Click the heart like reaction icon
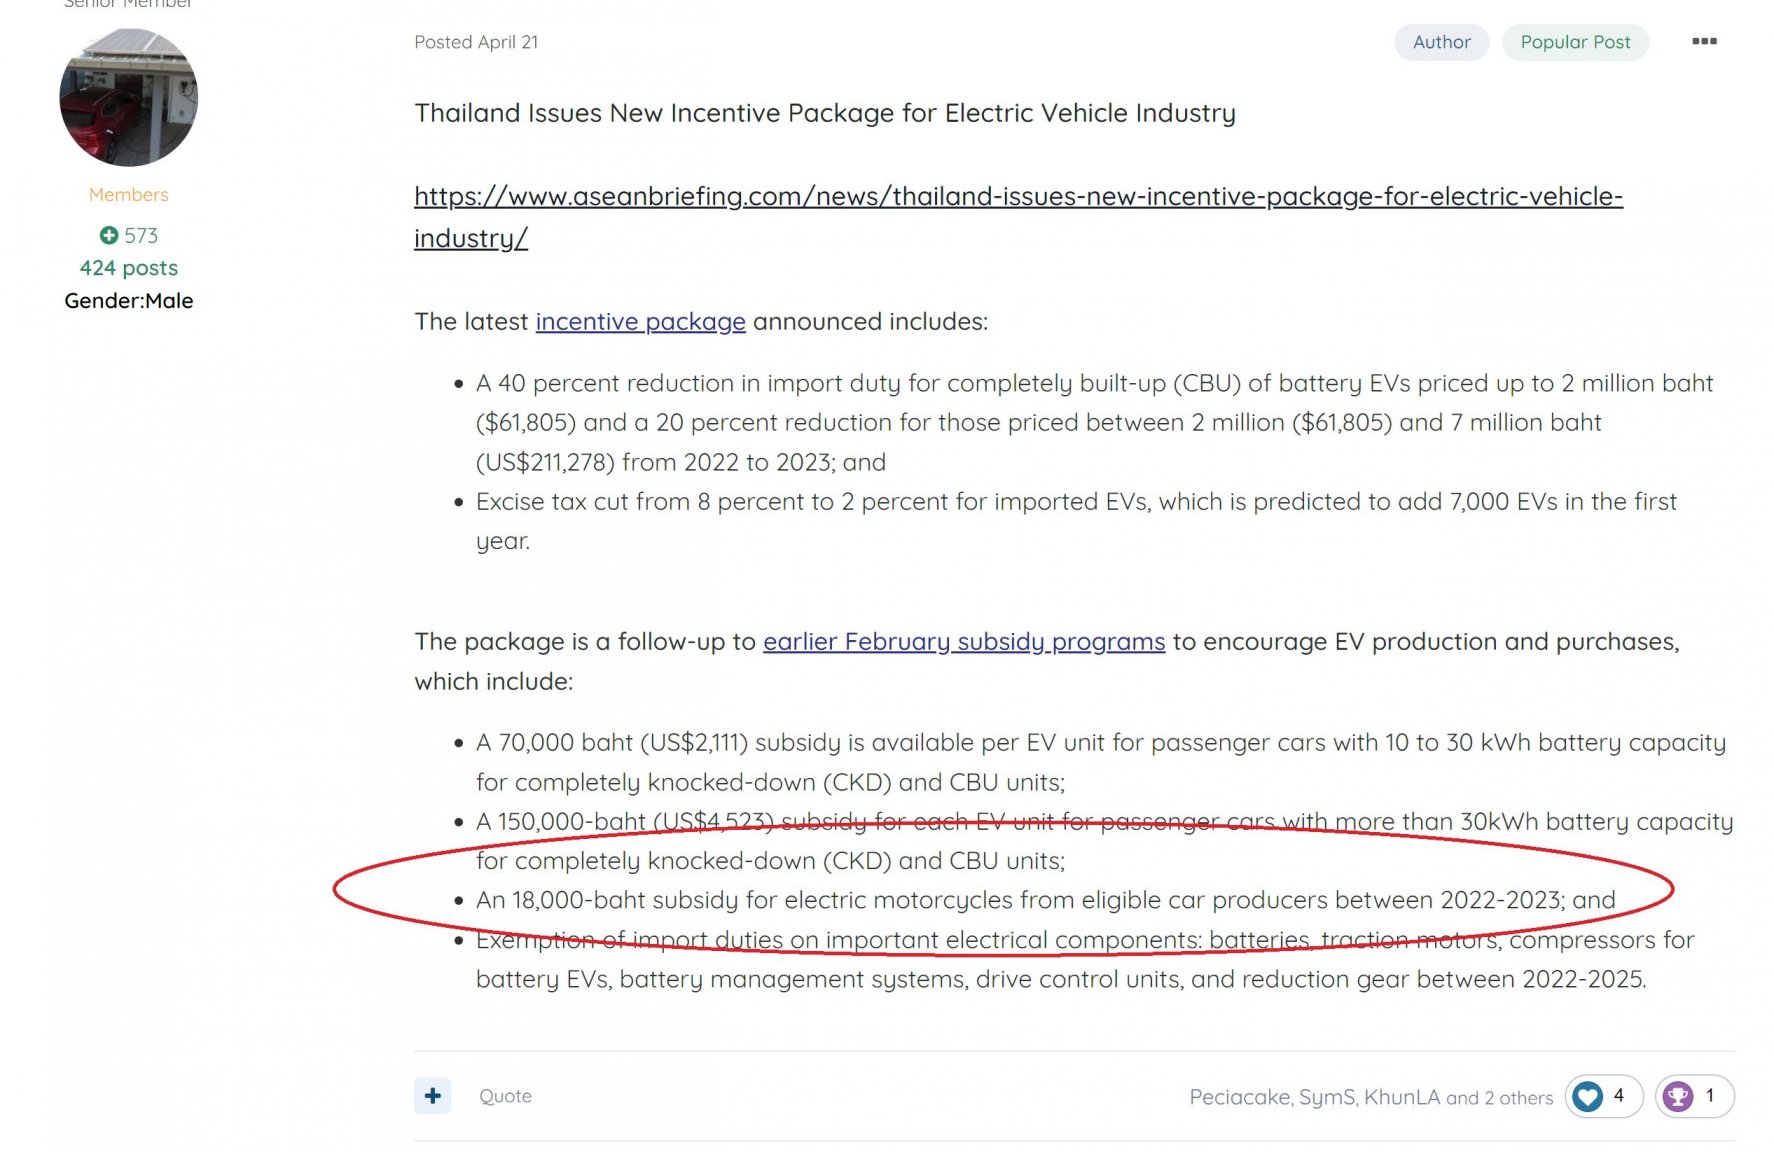Viewport: 1774px width, 1152px height. [1587, 1097]
